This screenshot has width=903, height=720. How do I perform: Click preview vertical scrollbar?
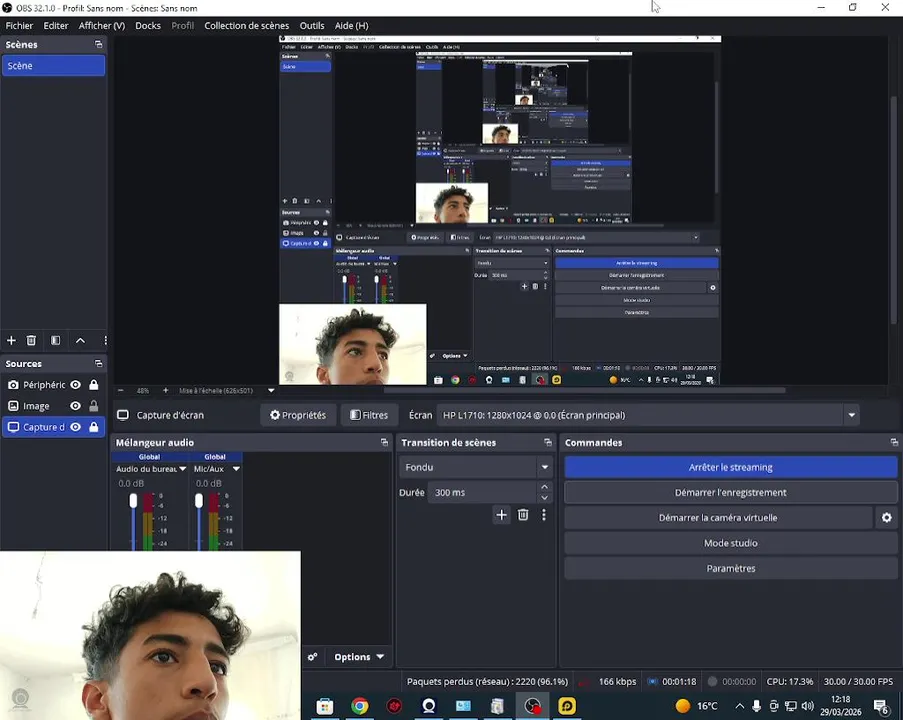pyautogui.click(x=894, y=210)
